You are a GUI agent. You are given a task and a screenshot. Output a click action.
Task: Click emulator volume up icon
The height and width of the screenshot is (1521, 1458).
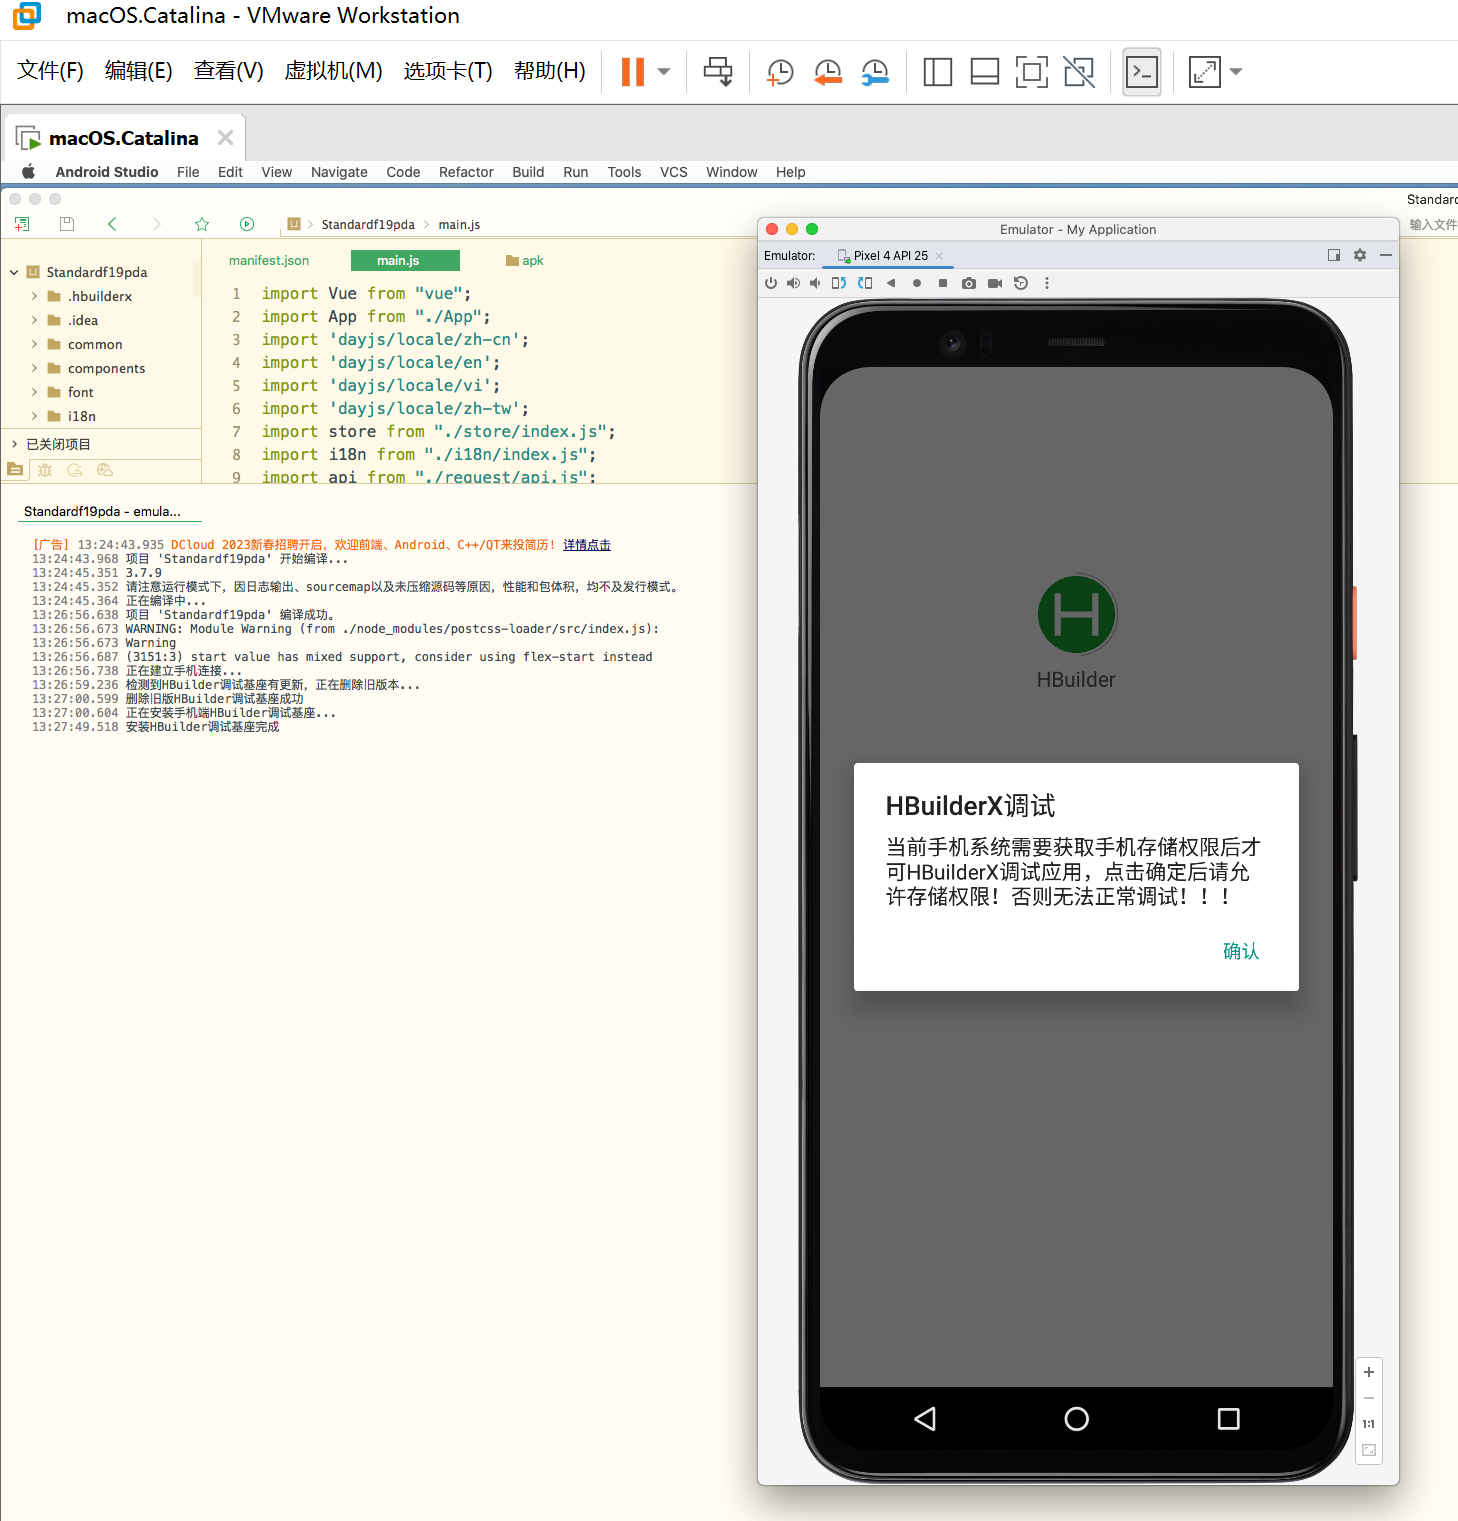point(793,283)
